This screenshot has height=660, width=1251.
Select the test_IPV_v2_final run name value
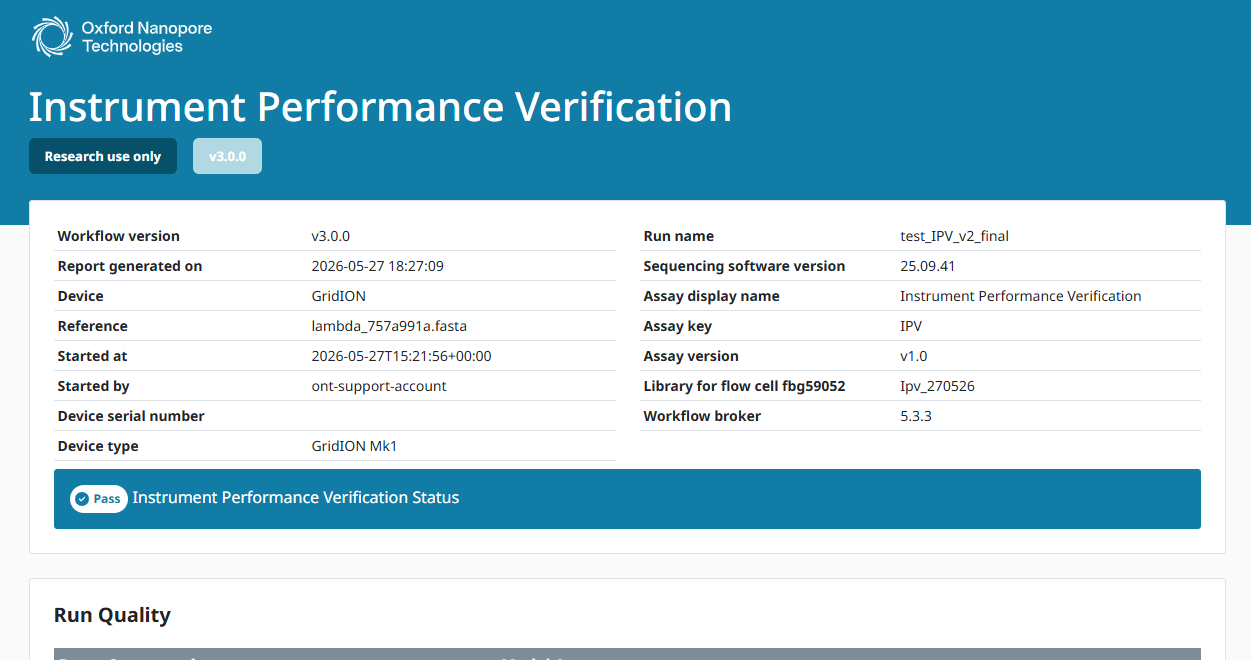(x=955, y=236)
